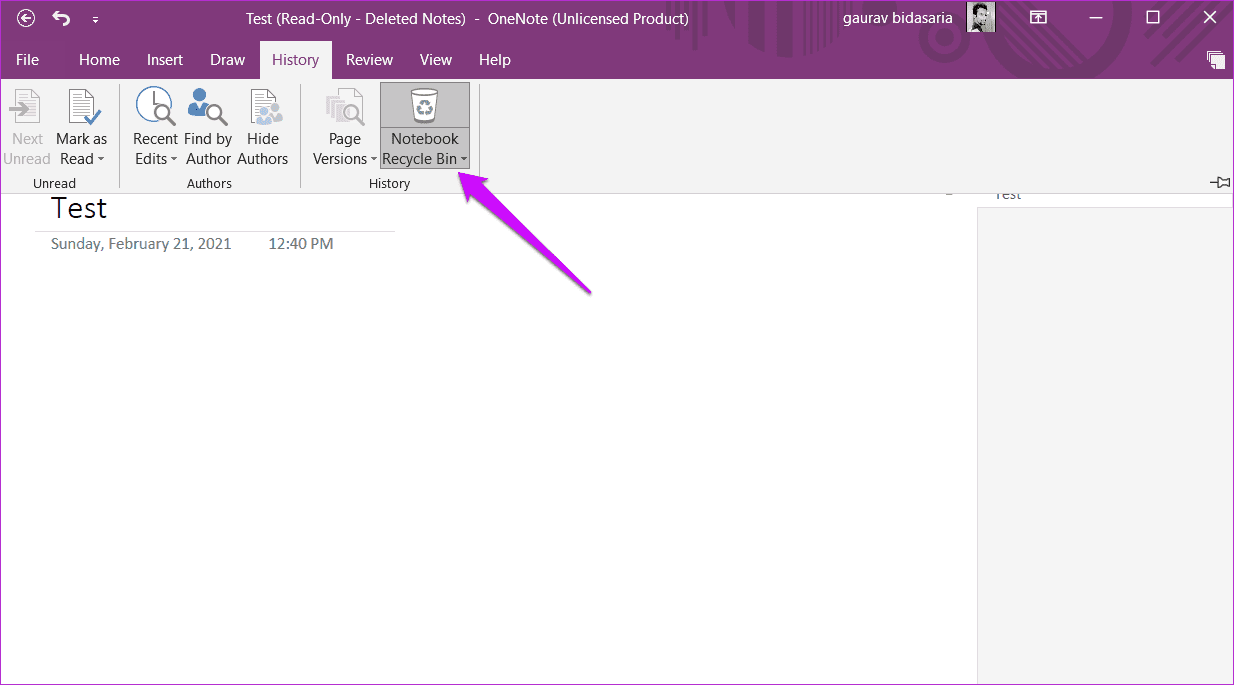Switch to the Draw tab
The width and height of the screenshot is (1234, 685).
point(227,60)
